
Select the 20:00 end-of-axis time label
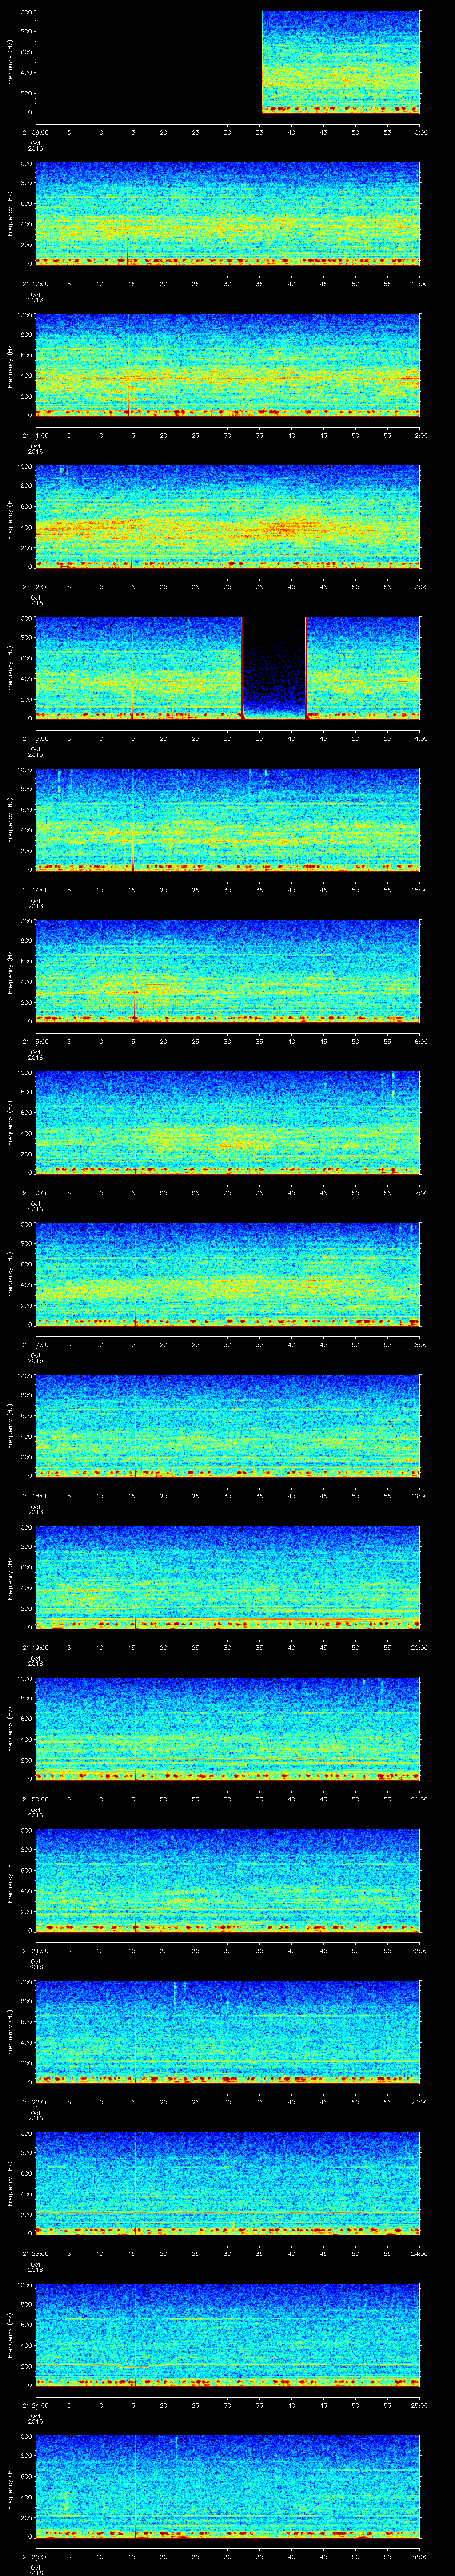(x=419, y=1647)
